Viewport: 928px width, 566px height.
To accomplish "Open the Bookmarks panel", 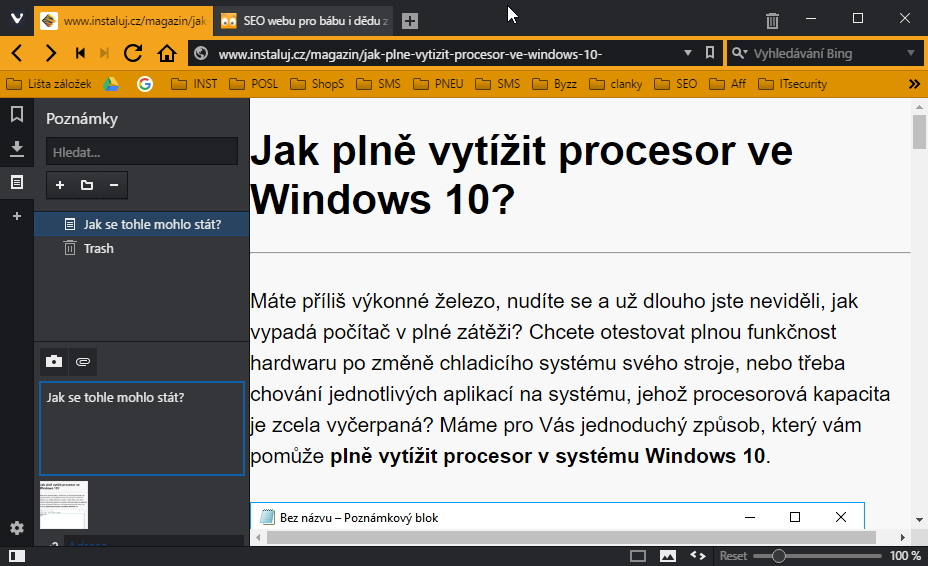I will click(17, 114).
